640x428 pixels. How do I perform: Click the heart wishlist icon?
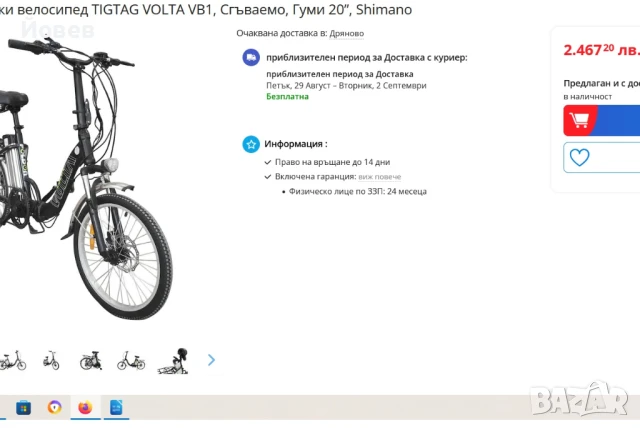pyautogui.click(x=580, y=157)
